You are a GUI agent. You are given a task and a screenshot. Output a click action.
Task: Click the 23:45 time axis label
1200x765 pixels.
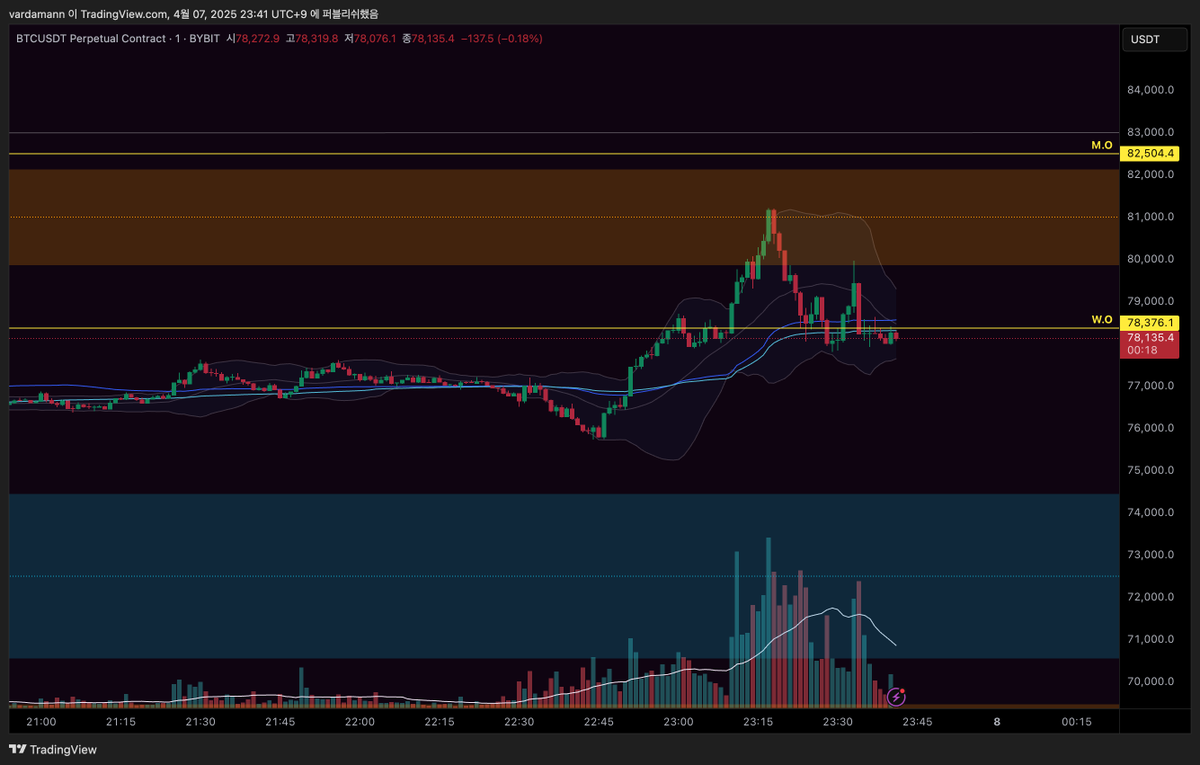[918, 722]
